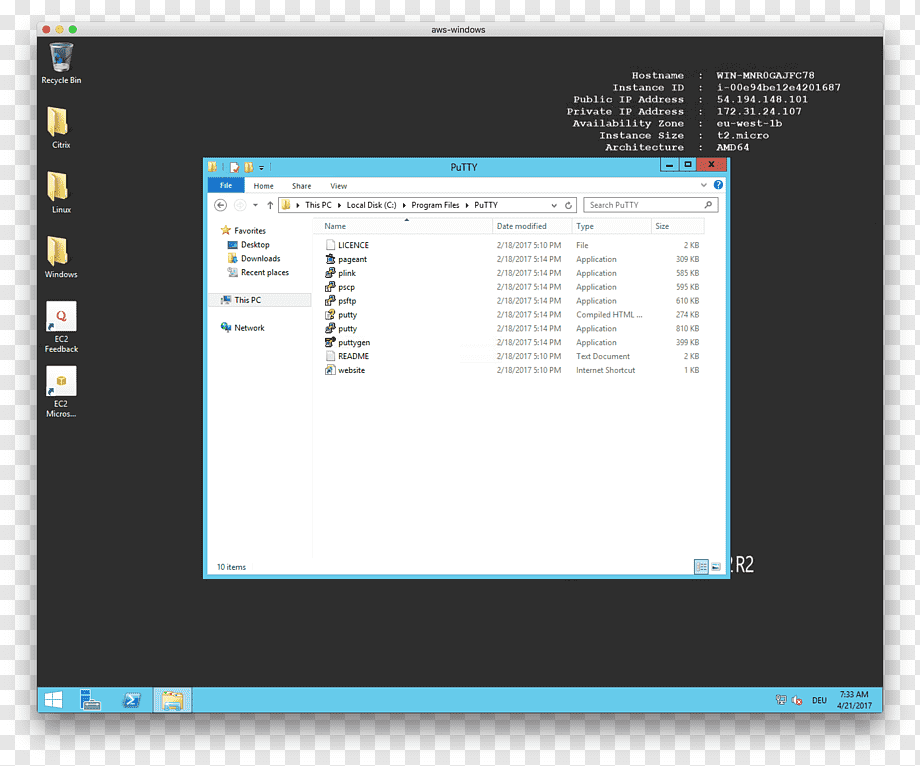920x766 pixels.
Task: Open the Explorer help question mark
Action: (x=718, y=185)
